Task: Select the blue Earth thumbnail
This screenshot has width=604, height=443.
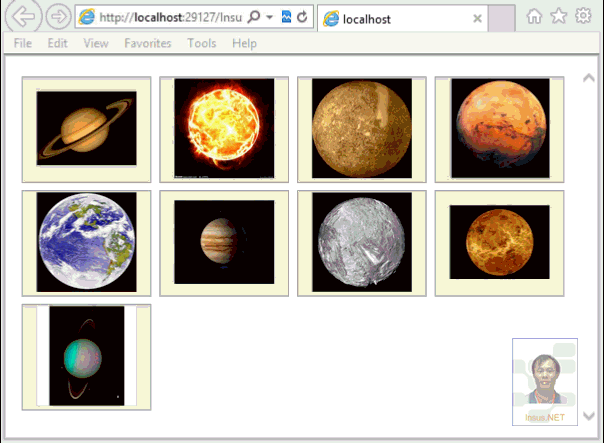Action: point(87,243)
